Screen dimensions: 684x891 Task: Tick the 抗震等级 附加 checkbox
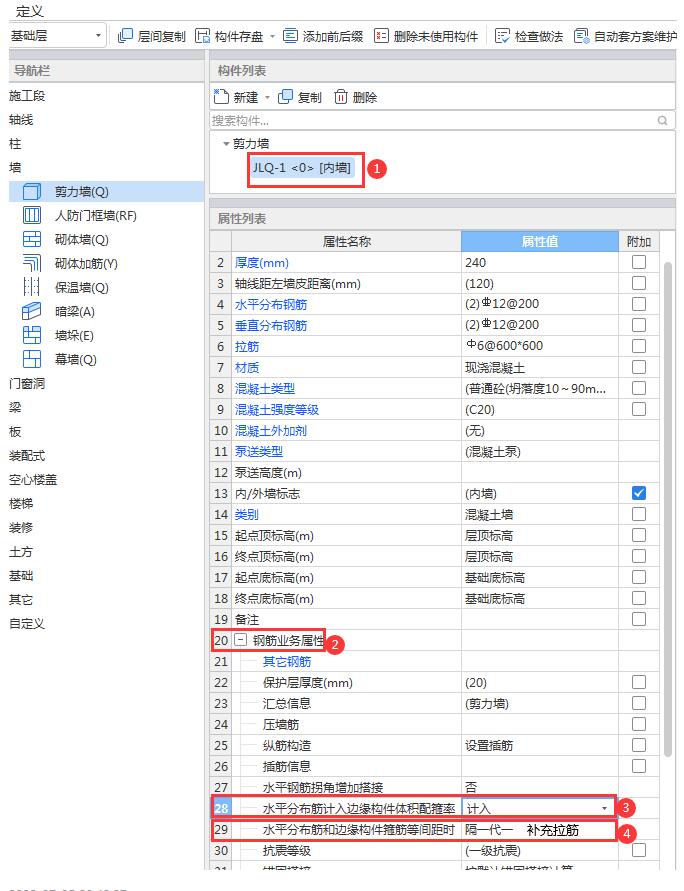(x=639, y=850)
